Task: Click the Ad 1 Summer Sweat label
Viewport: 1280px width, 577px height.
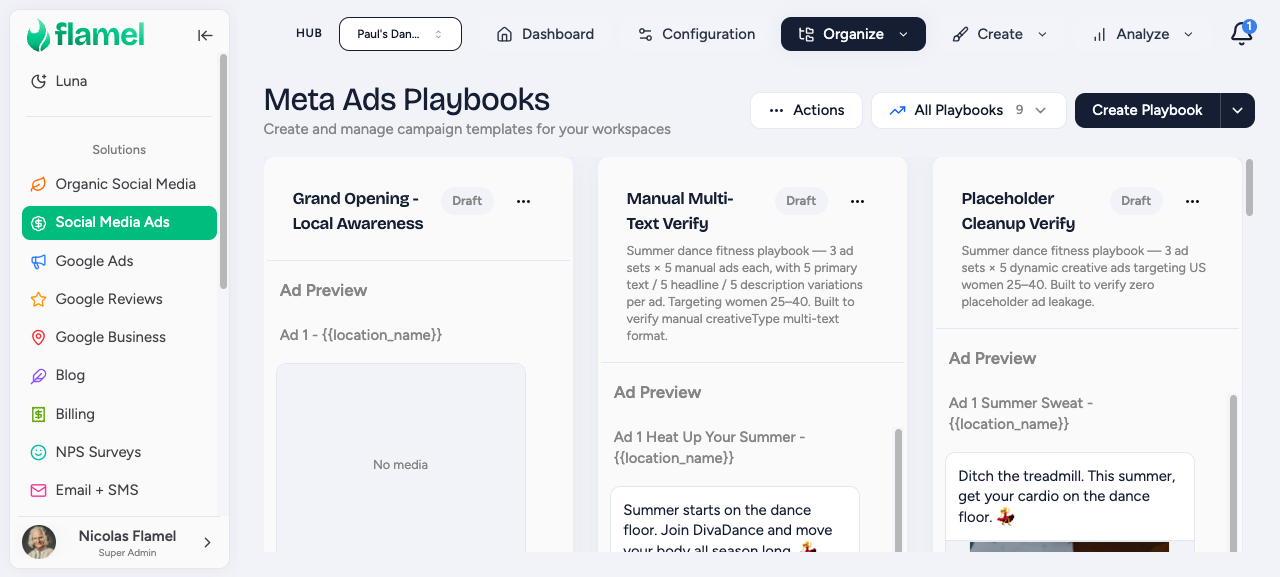Action: 1021,413
